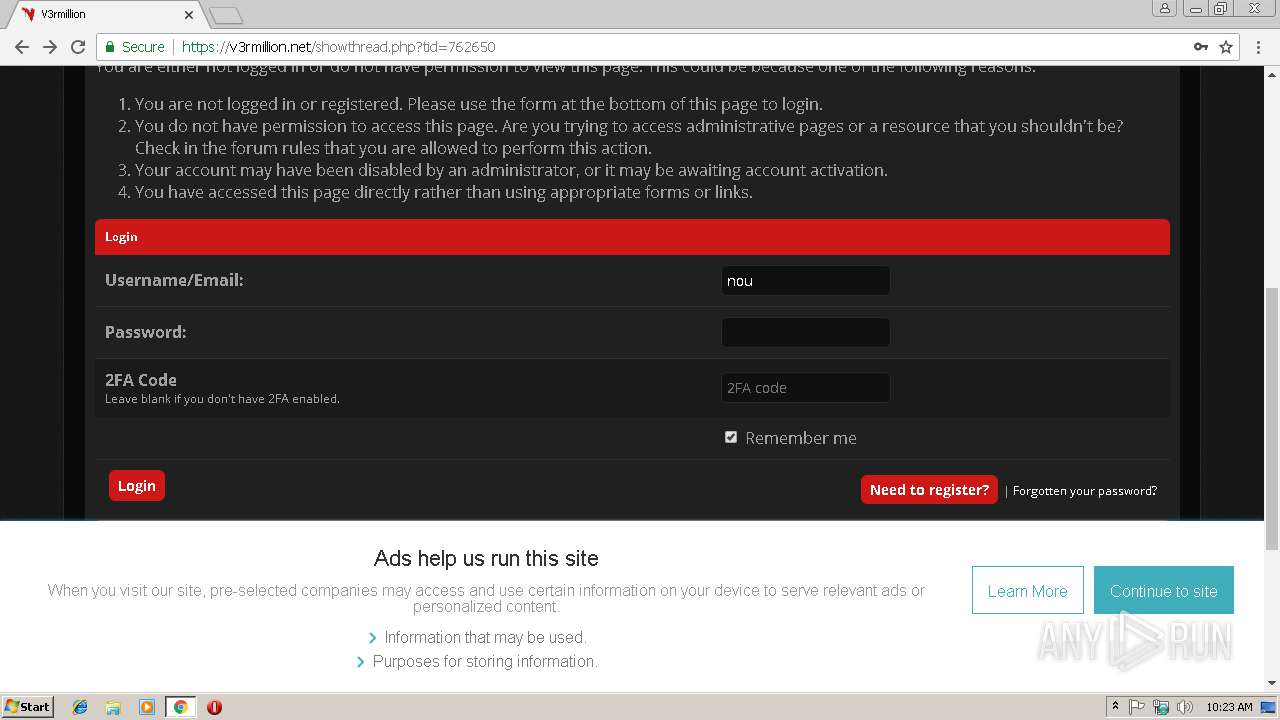
Task: Open the red Opera icon in taskbar
Action: [x=214, y=707]
